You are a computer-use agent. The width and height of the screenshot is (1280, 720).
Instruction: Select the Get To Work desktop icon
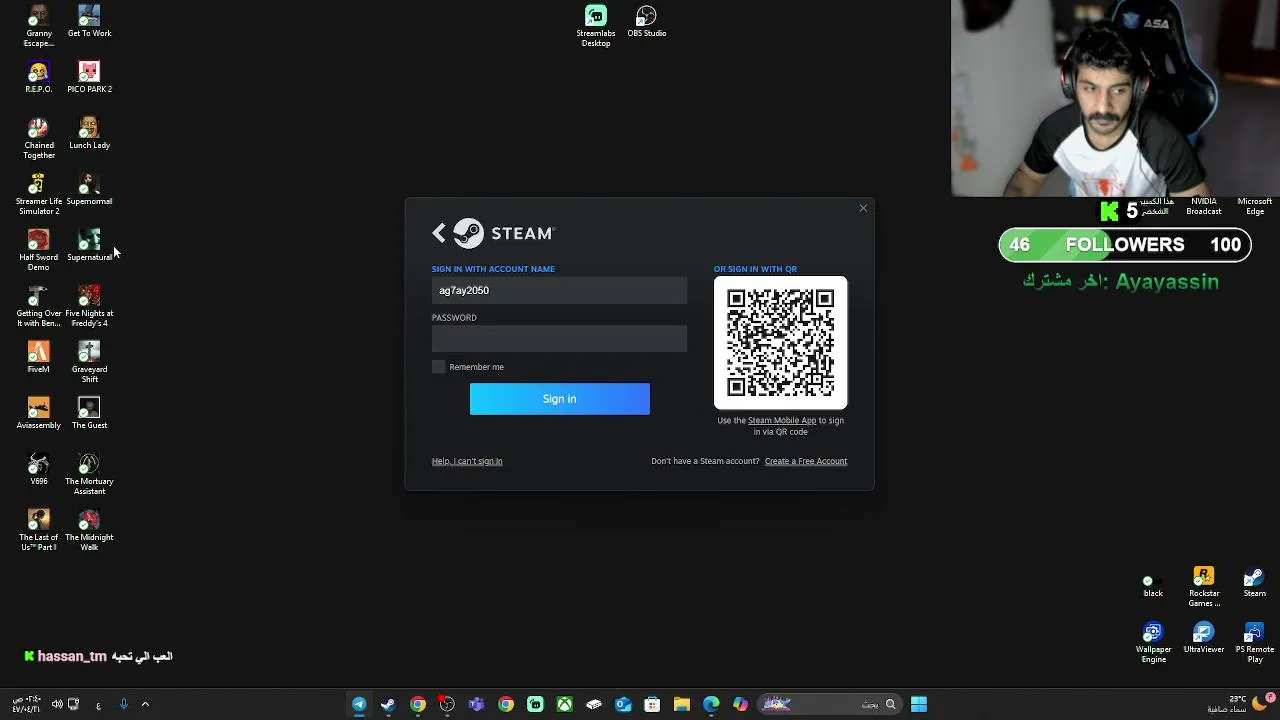click(x=89, y=22)
